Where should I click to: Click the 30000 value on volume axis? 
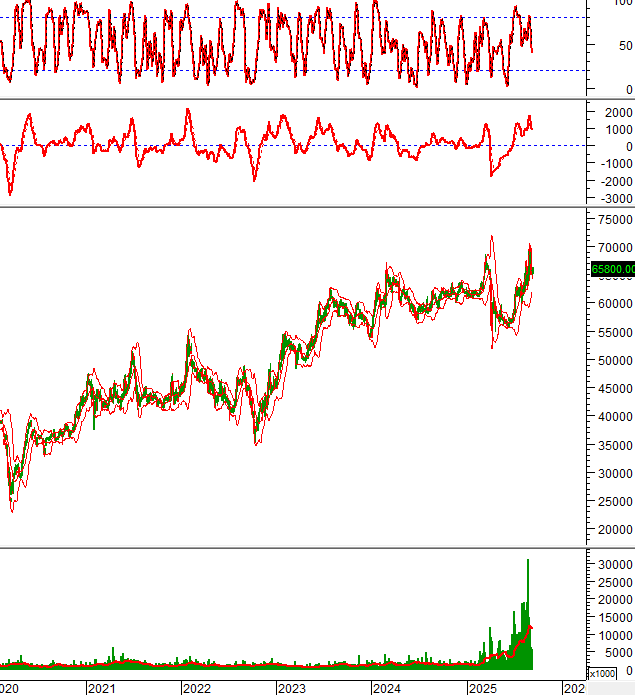(615, 565)
